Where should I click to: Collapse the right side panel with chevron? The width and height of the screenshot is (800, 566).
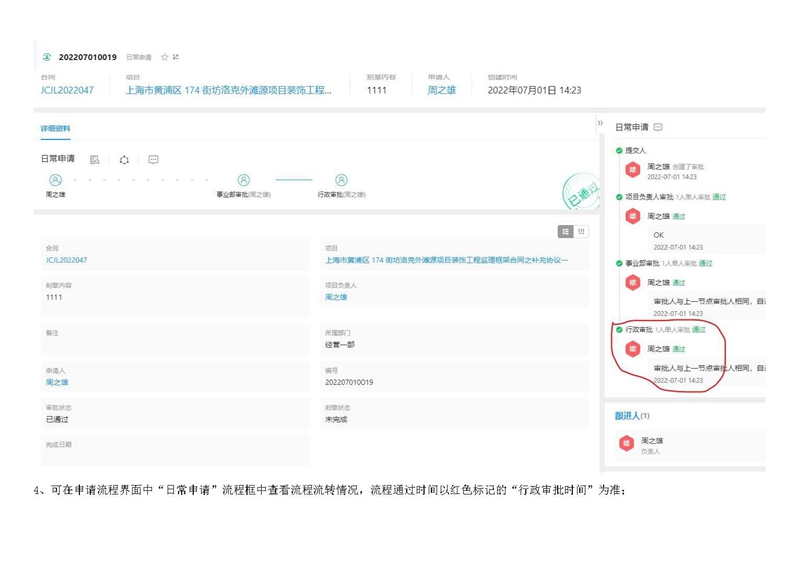[600, 124]
